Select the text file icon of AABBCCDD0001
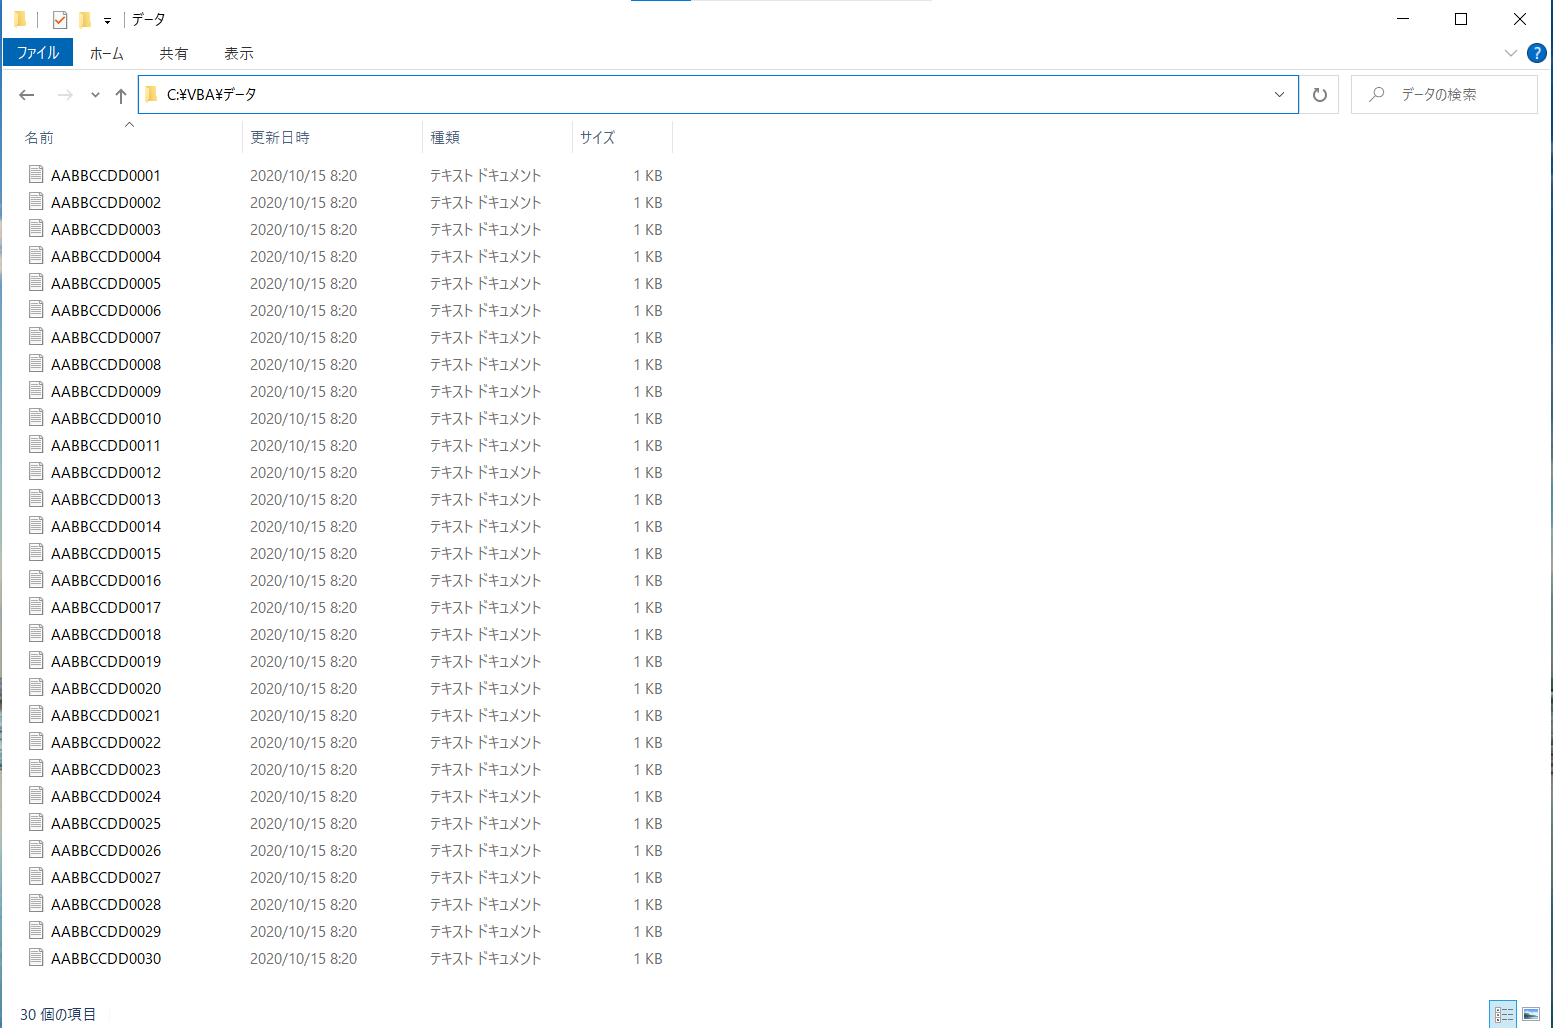This screenshot has width=1553, height=1028. click(x=36, y=175)
